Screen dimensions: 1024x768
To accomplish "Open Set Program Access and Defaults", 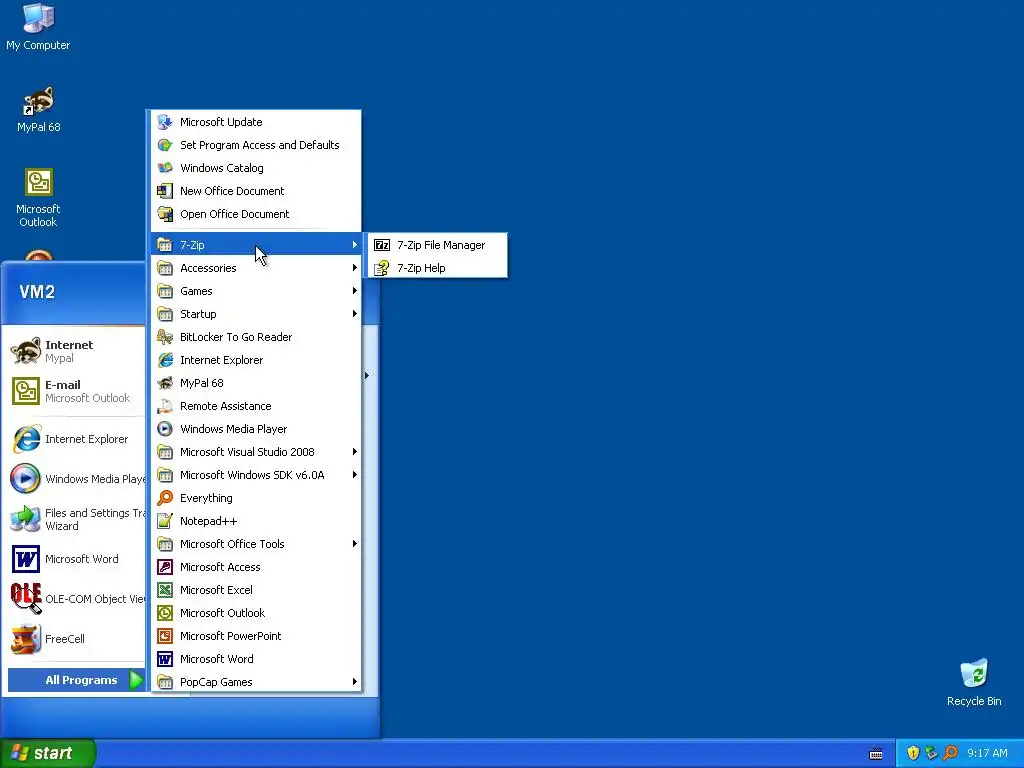I will click(256, 145).
